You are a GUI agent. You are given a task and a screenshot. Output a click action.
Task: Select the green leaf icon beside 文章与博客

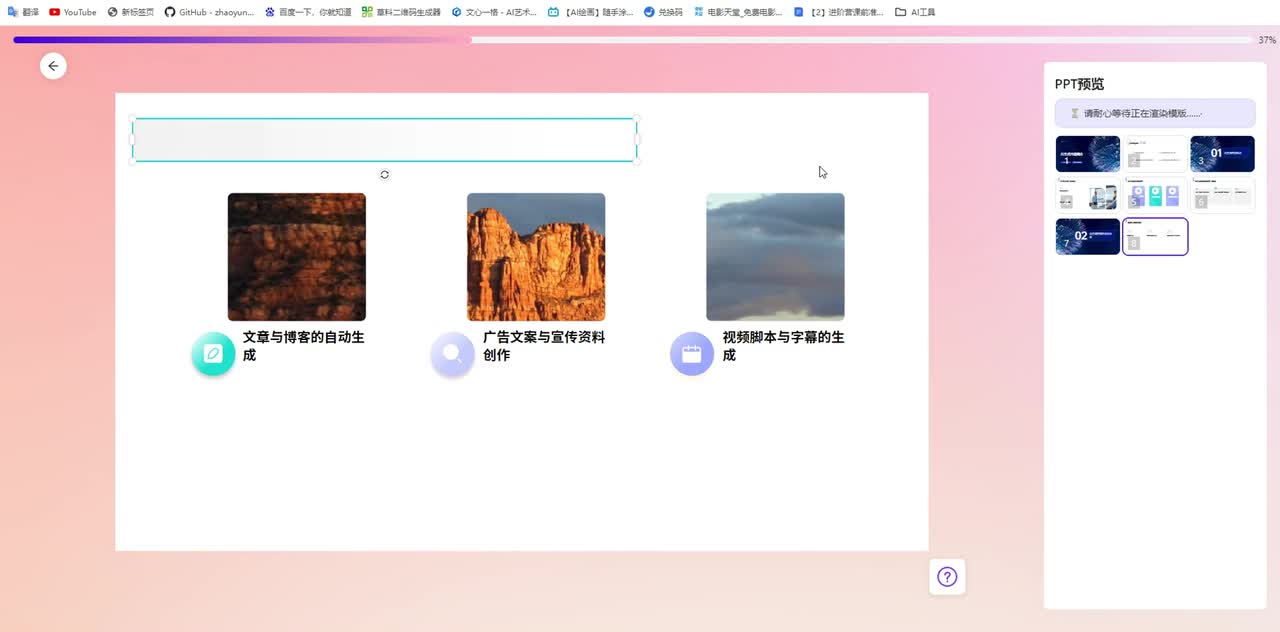click(x=213, y=354)
